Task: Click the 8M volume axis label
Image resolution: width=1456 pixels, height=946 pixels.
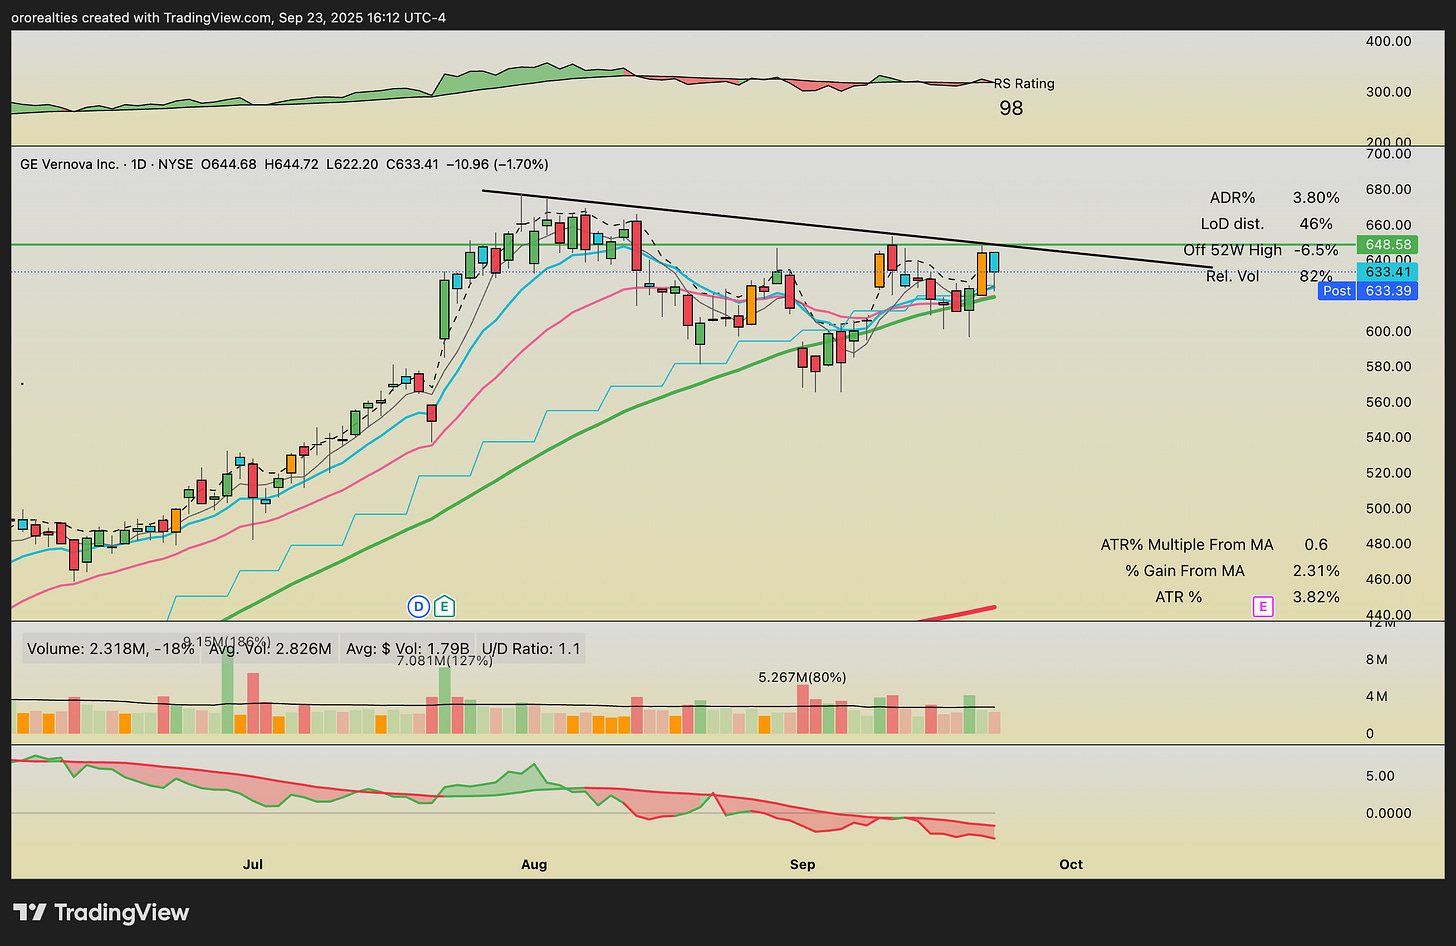Action: coord(1377,659)
